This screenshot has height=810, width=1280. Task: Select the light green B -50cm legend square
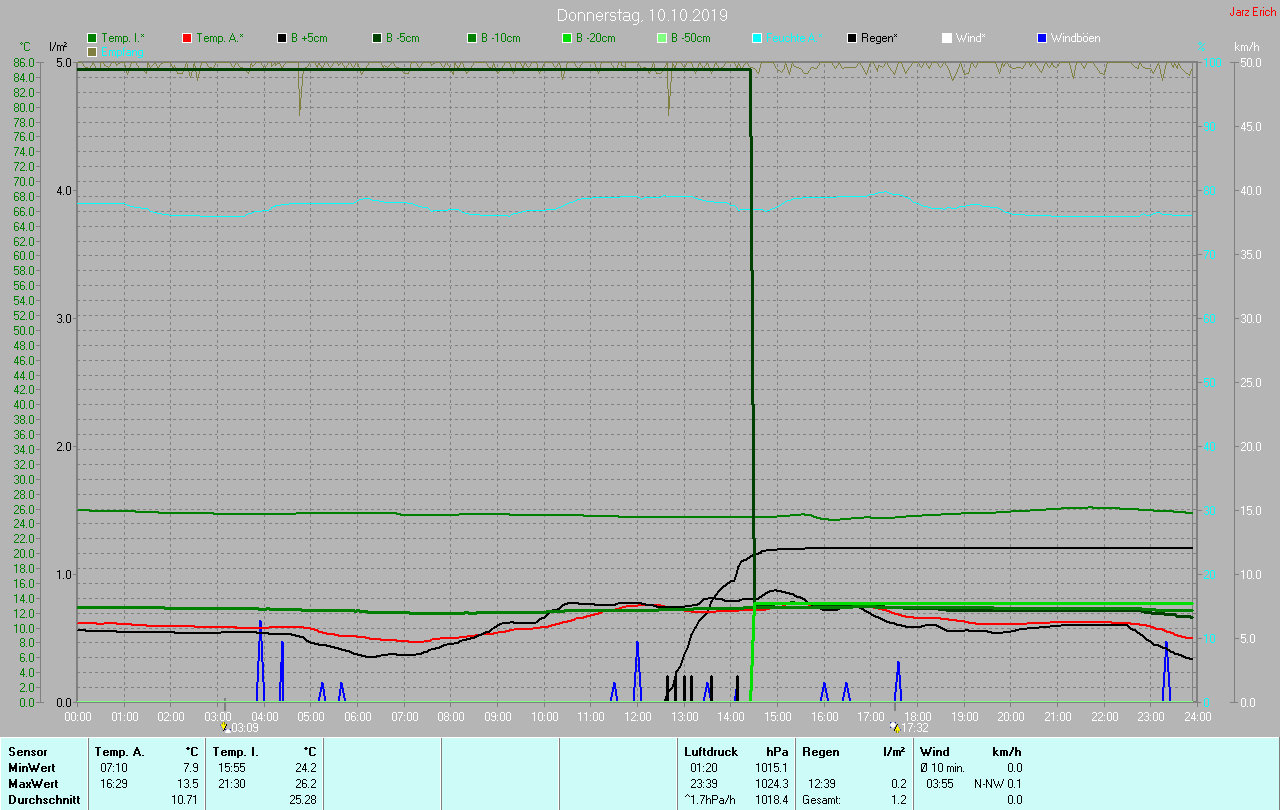[x=662, y=38]
